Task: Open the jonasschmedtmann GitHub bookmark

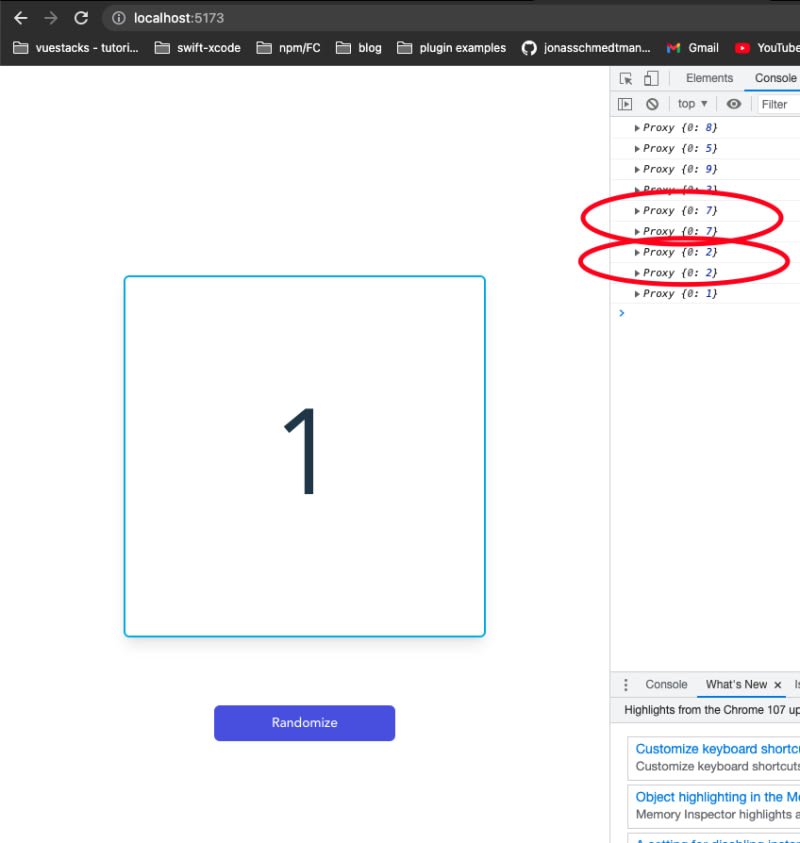Action: click(586, 48)
